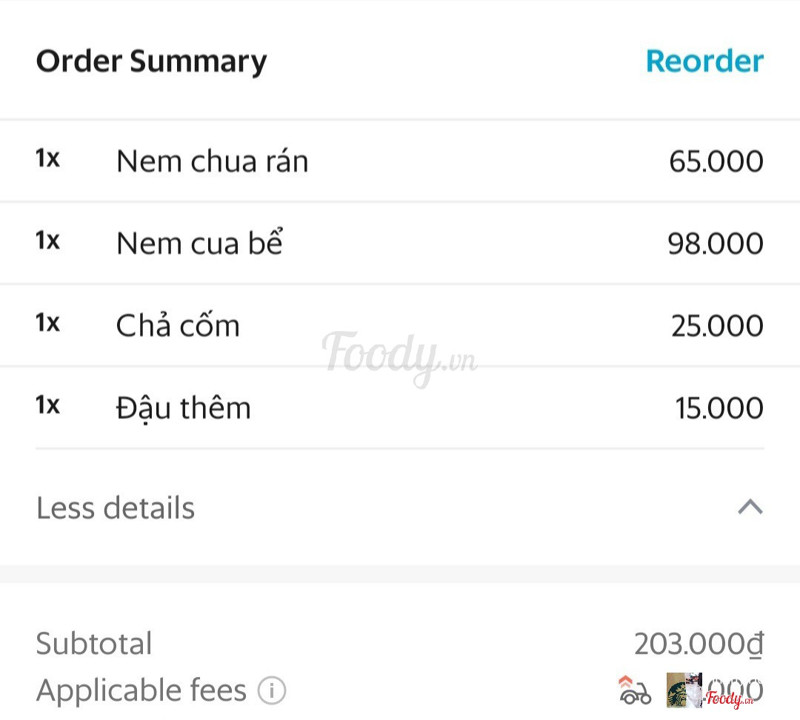Click the 203.000đ subtotal amount
This screenshot has height=720, width=800.
(698, 644)
